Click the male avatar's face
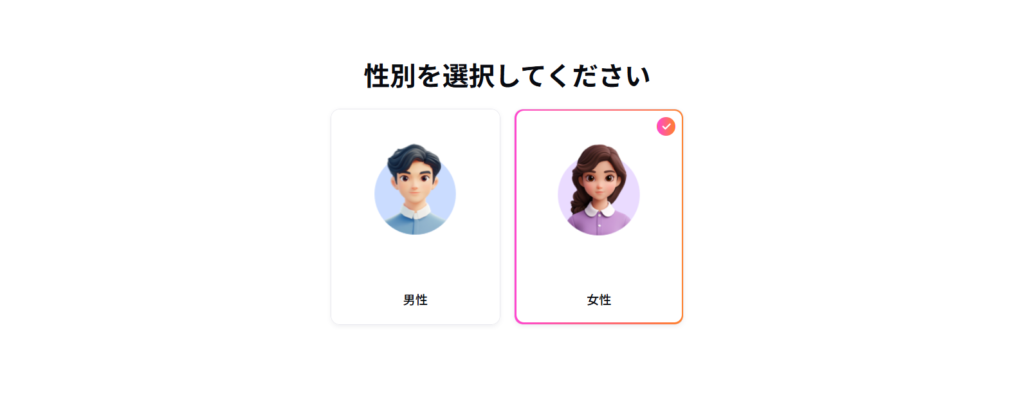1024x415 pixels. [x=415, y=184]
